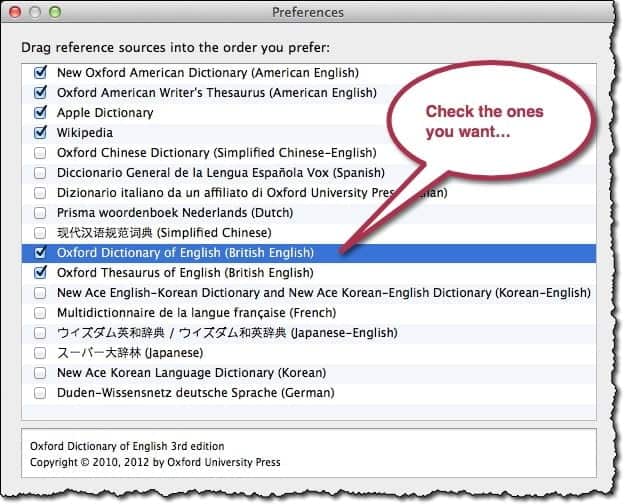Click the green zoom button of Preferences
This screenshot has width=624, height=504.
click(55, 12)
